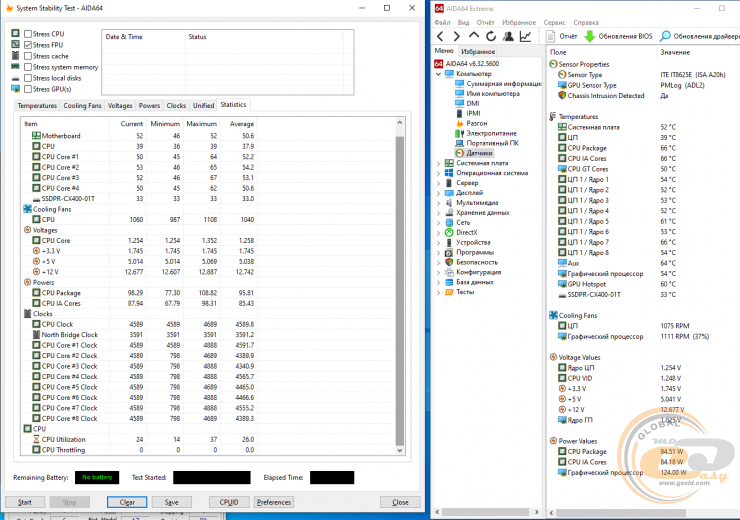Switch to the Cooling Fans tab
740x520 pixels.
(82, 106)
